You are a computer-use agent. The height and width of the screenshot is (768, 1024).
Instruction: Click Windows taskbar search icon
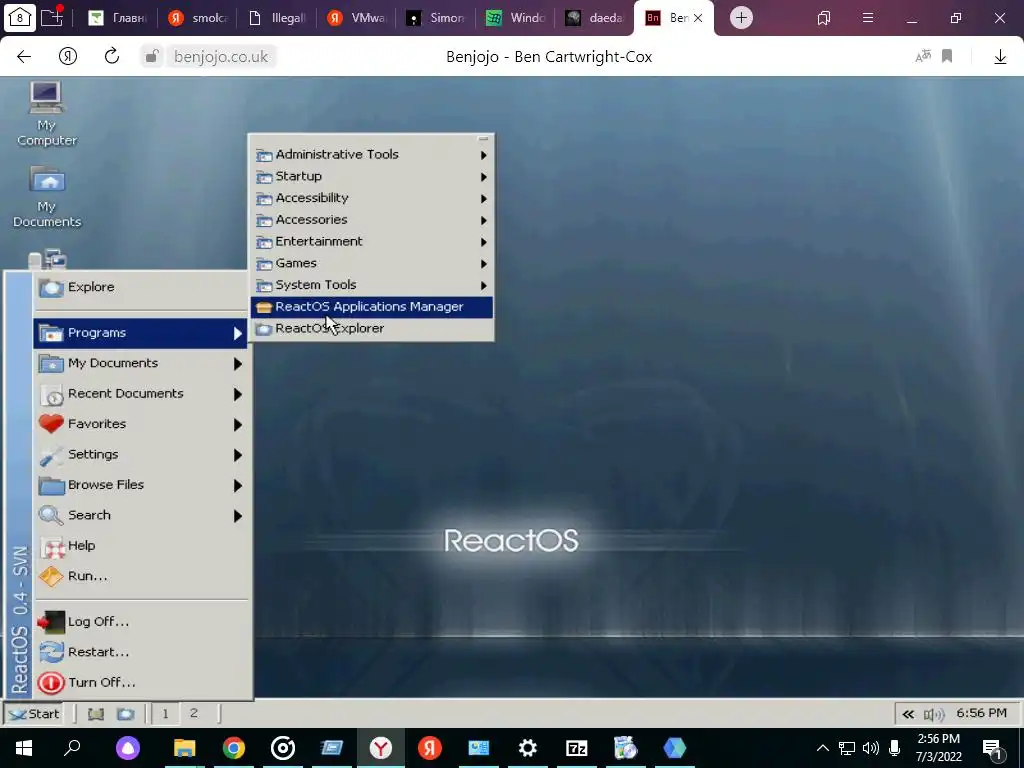72,748
